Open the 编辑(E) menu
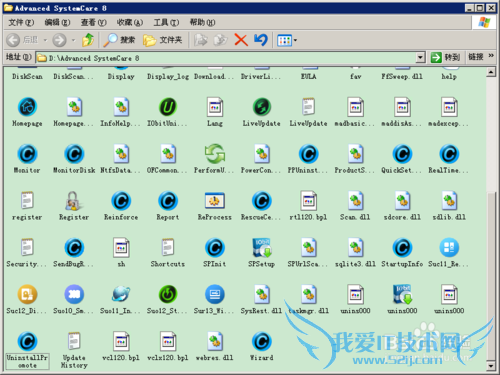 coord(57,22)
